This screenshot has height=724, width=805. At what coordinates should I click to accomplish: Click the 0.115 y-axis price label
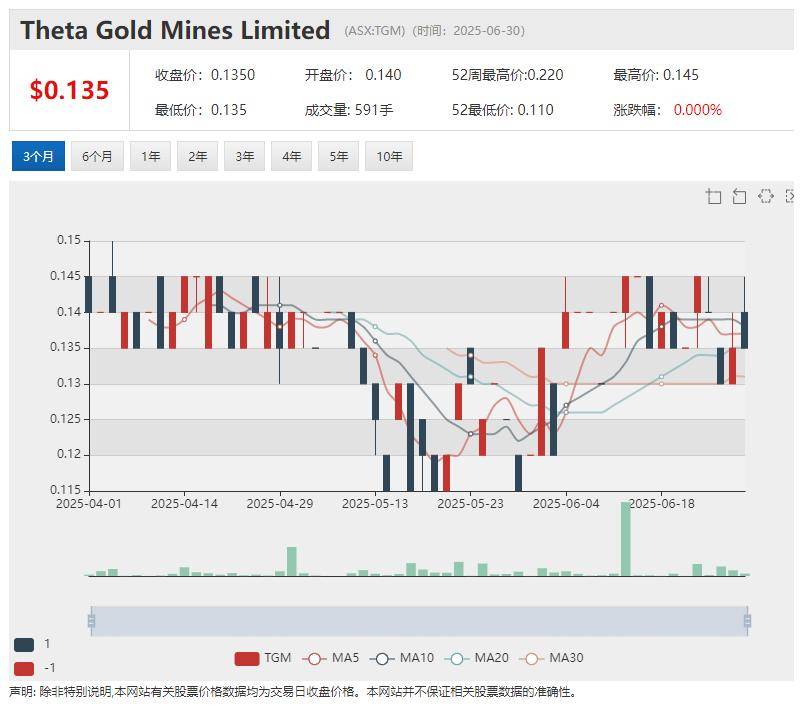point(66,490)
